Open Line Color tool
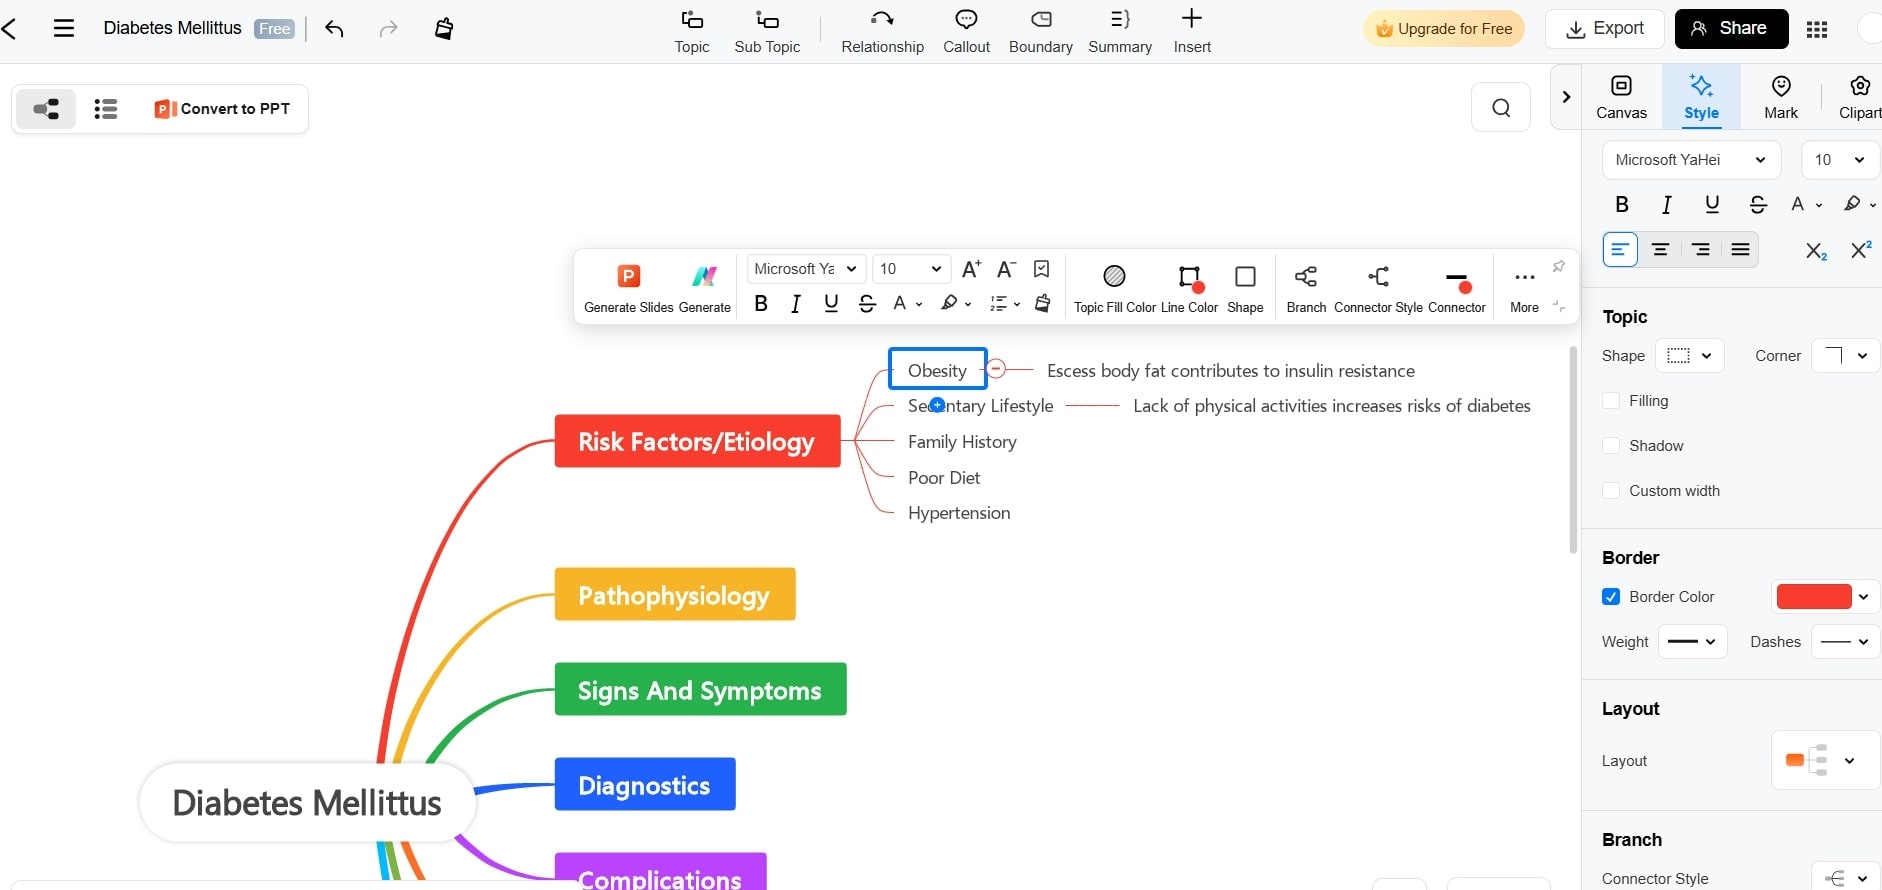Screen dimensions: 1882x890 [x=1189, y=288]
